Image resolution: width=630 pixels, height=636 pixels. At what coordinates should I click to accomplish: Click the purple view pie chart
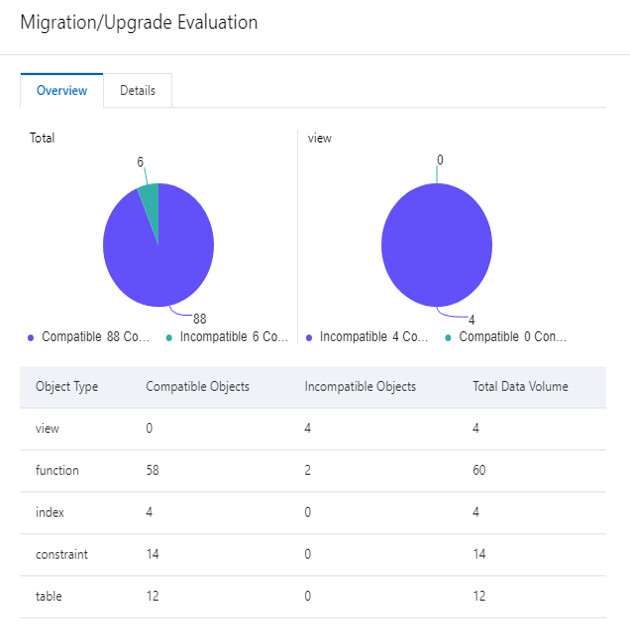pyautogui.click(x=436, y=246)
